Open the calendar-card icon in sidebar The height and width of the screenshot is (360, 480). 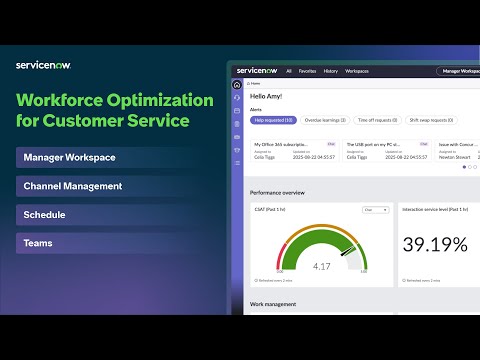tap(237, 111)
